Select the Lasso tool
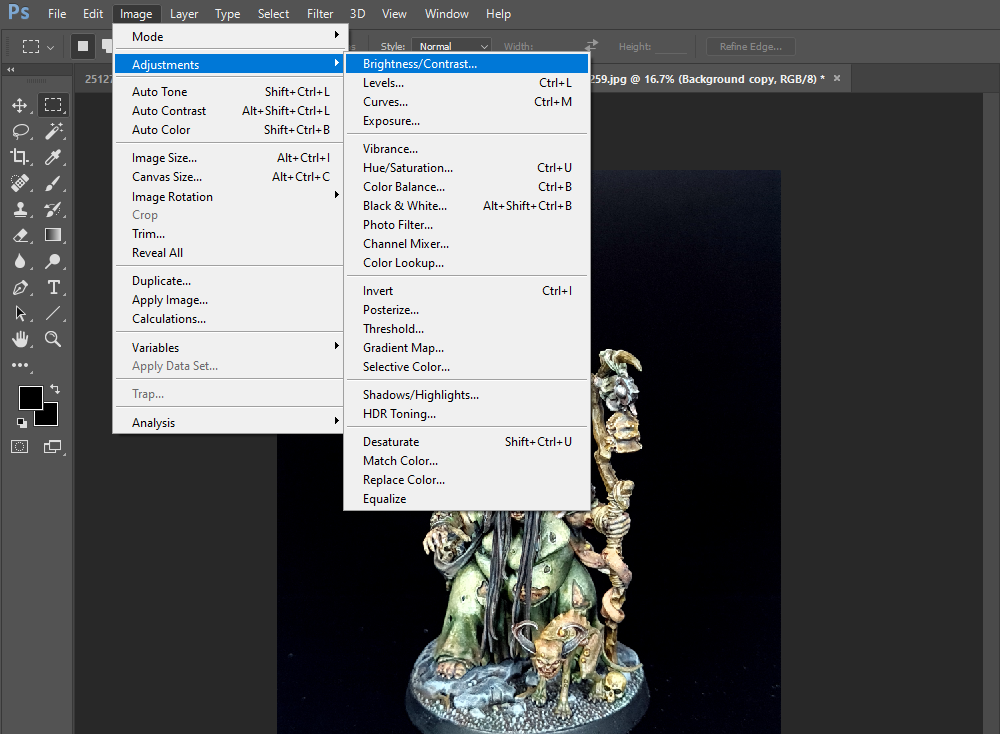1000x734 pixels. point(20,131)
